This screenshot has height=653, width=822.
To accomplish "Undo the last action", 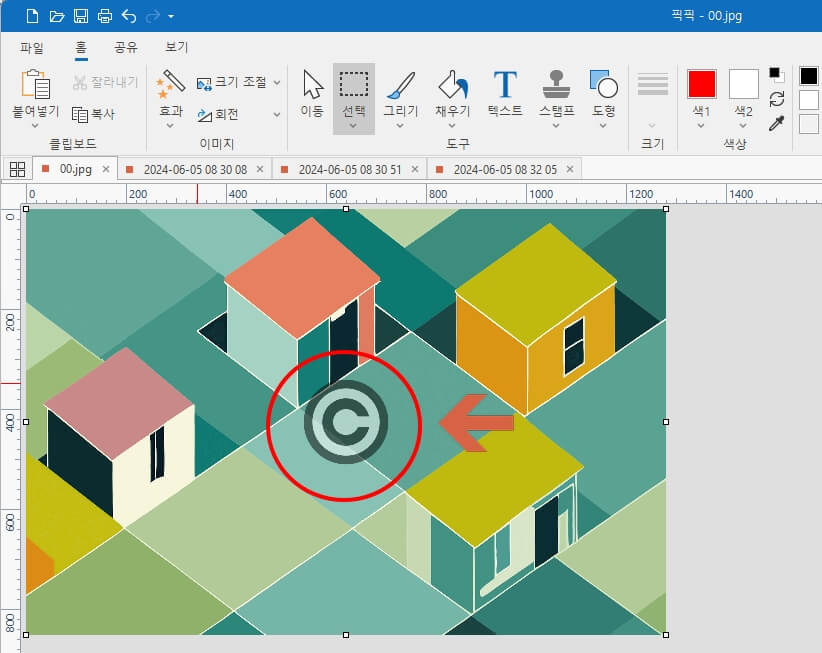I will click(x=129, y=16).
